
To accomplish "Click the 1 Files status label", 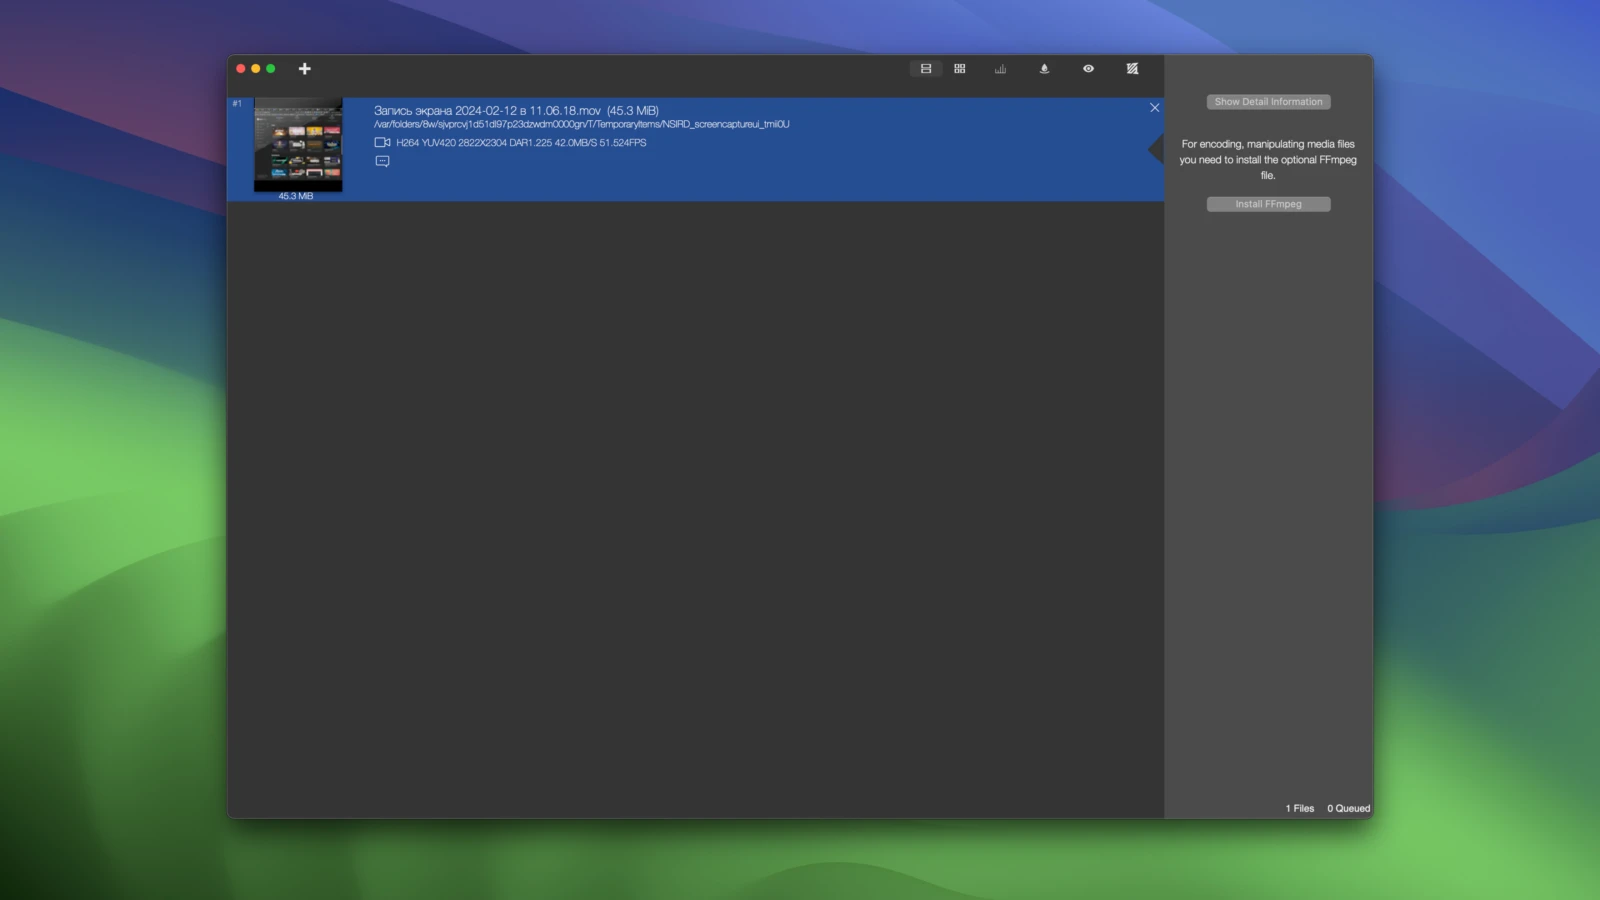I will [1300, 809].
